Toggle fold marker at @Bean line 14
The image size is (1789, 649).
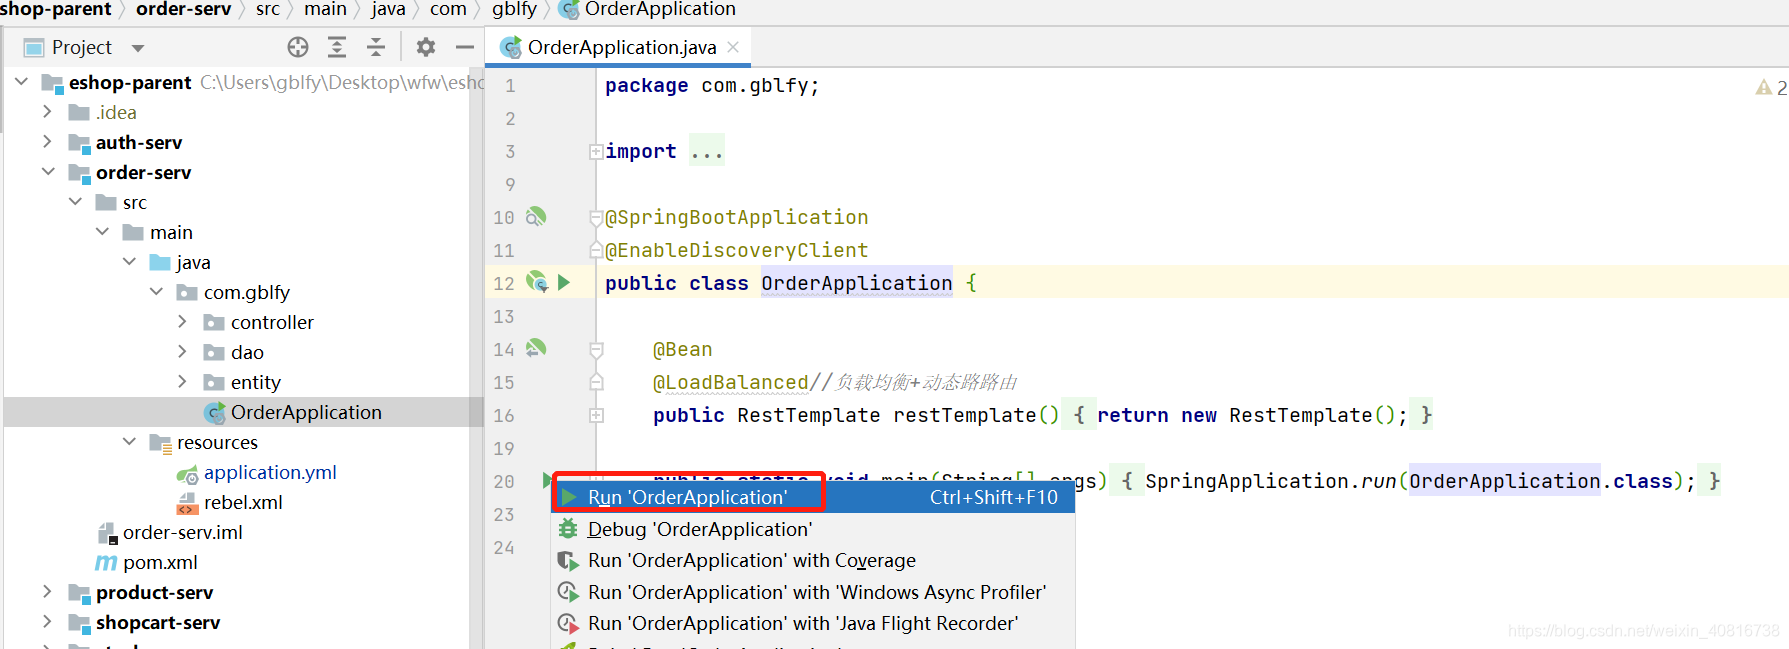click(596, 349)
